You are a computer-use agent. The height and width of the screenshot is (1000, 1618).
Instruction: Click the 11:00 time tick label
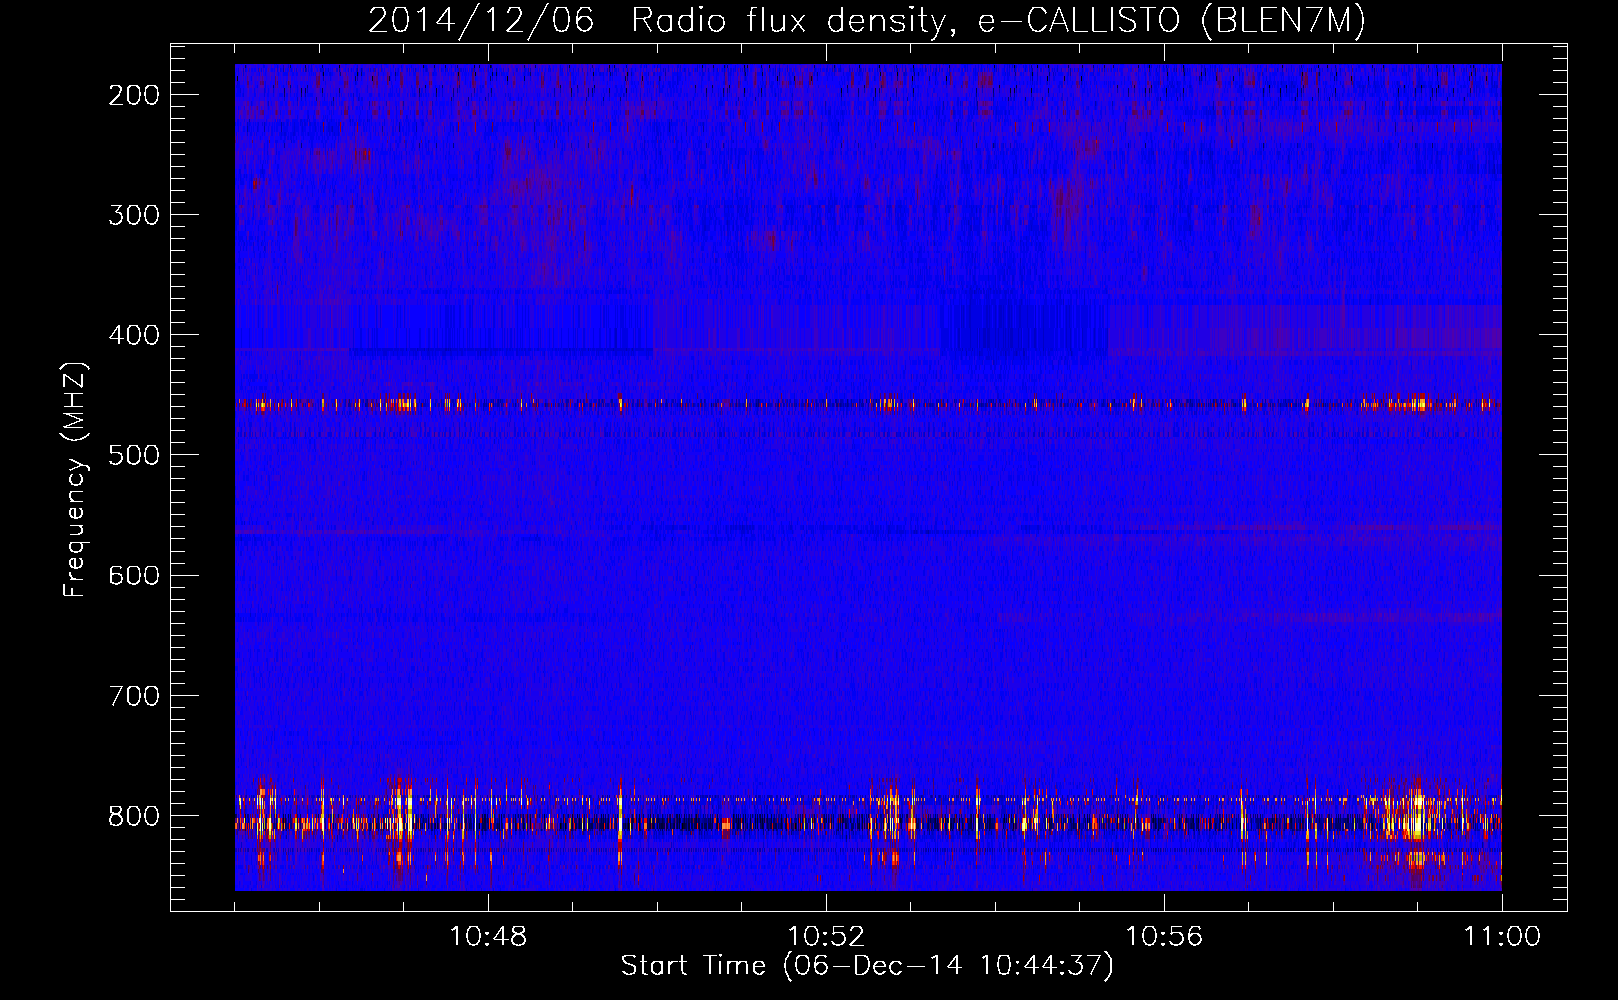pos(1502,937)
